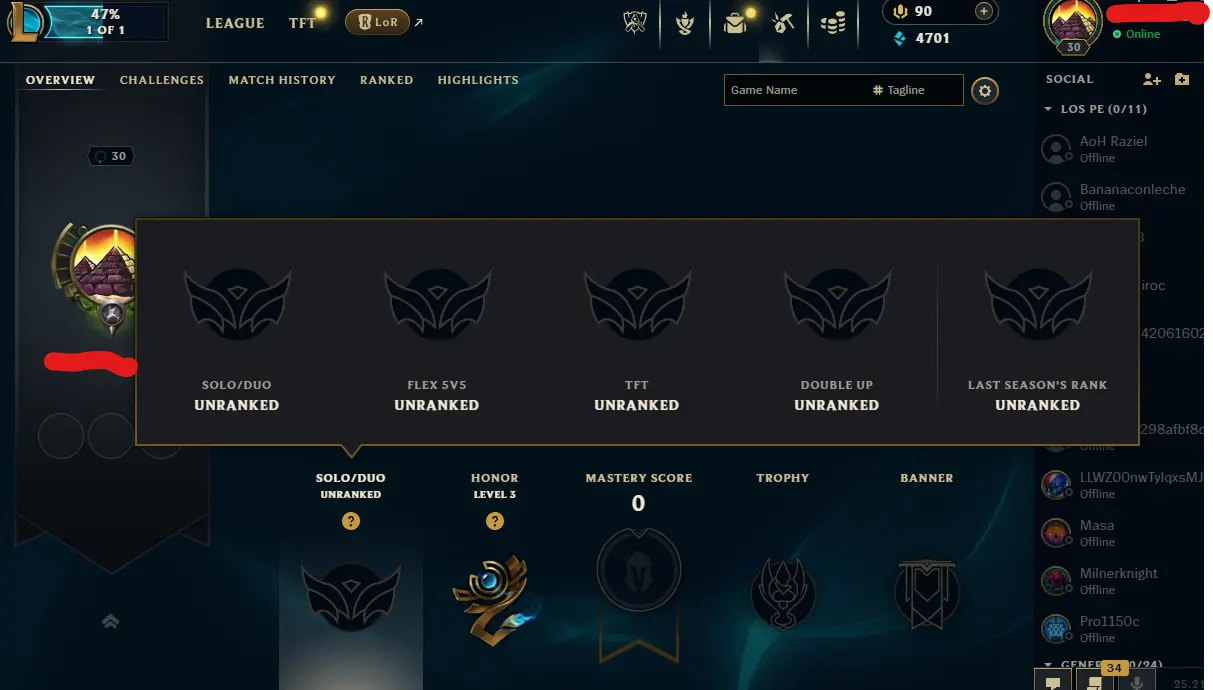Open the Store coins icon
The image size is (1213, 690).
click(x=833, y=23)
